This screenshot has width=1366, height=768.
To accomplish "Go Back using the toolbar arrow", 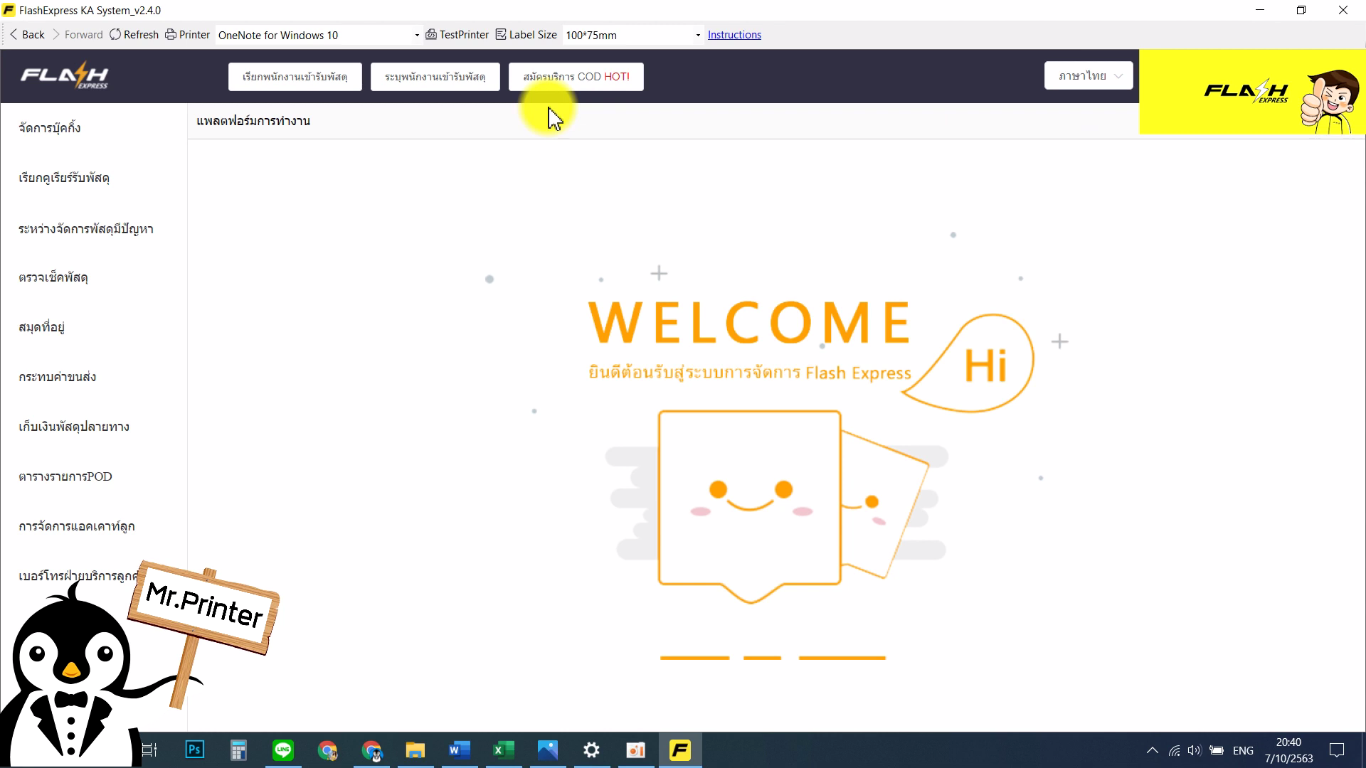I will 27,34.
